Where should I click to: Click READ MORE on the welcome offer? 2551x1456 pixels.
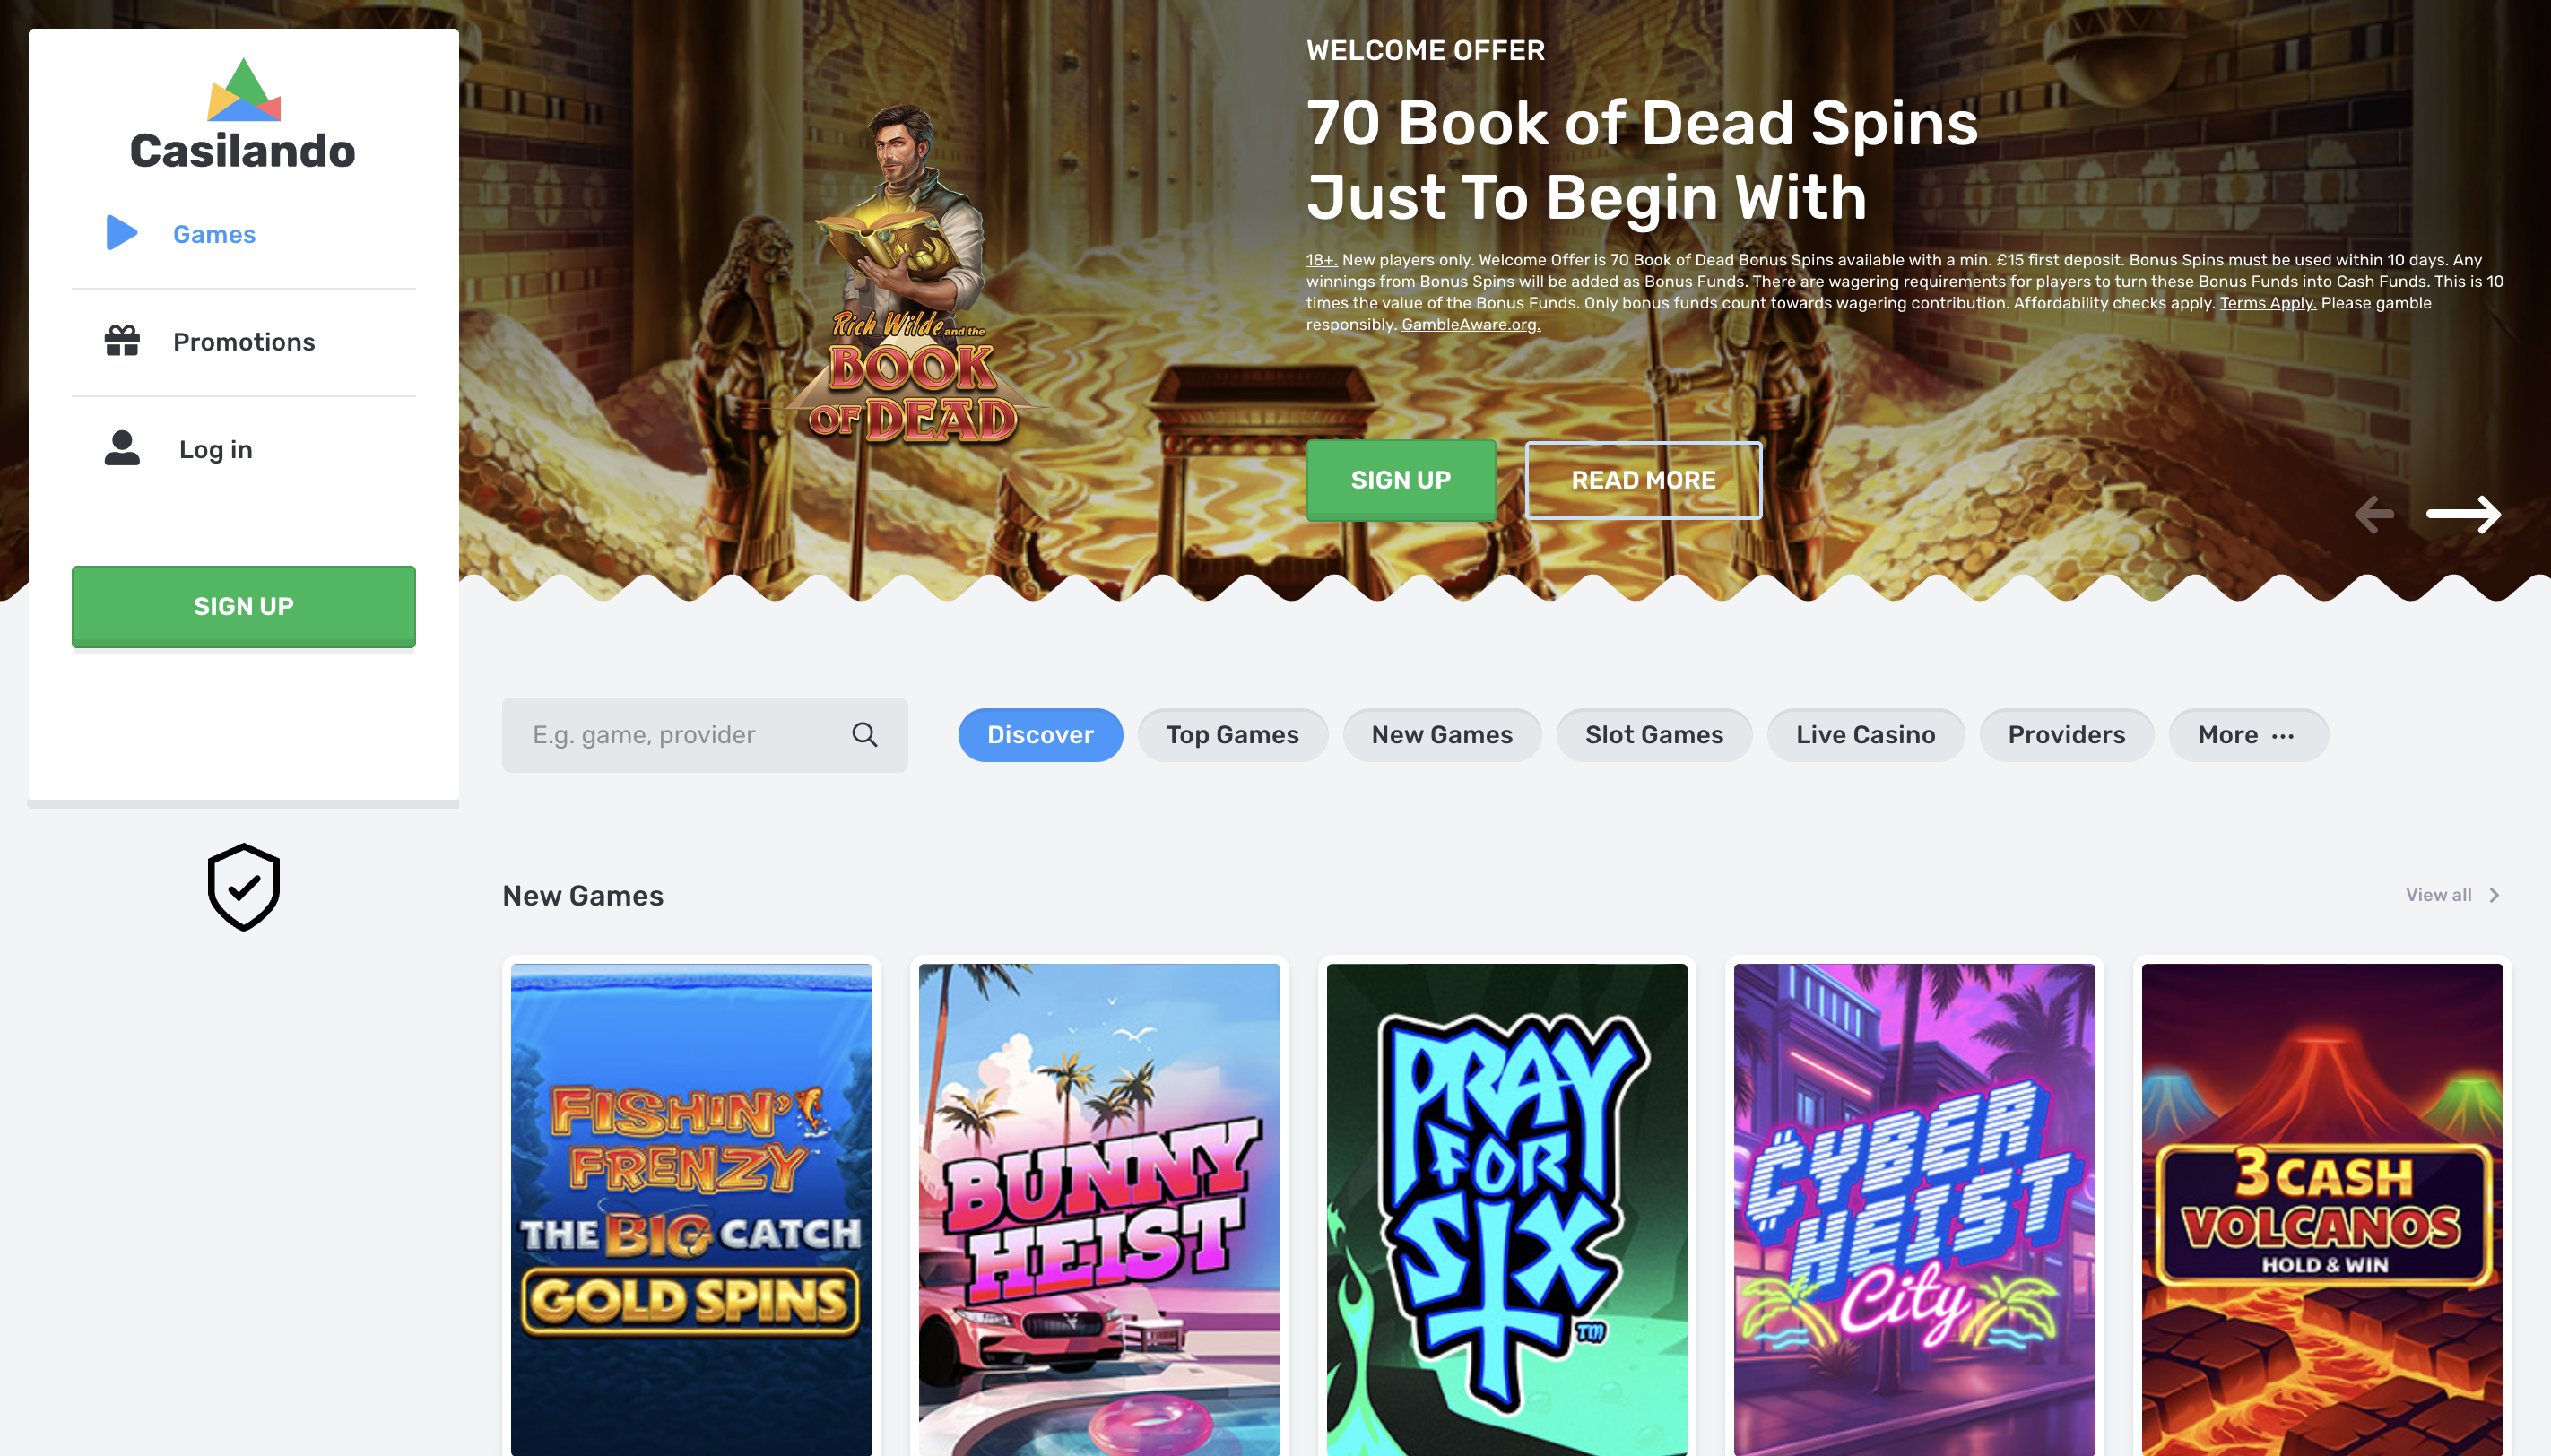[x=1643, y=480]
